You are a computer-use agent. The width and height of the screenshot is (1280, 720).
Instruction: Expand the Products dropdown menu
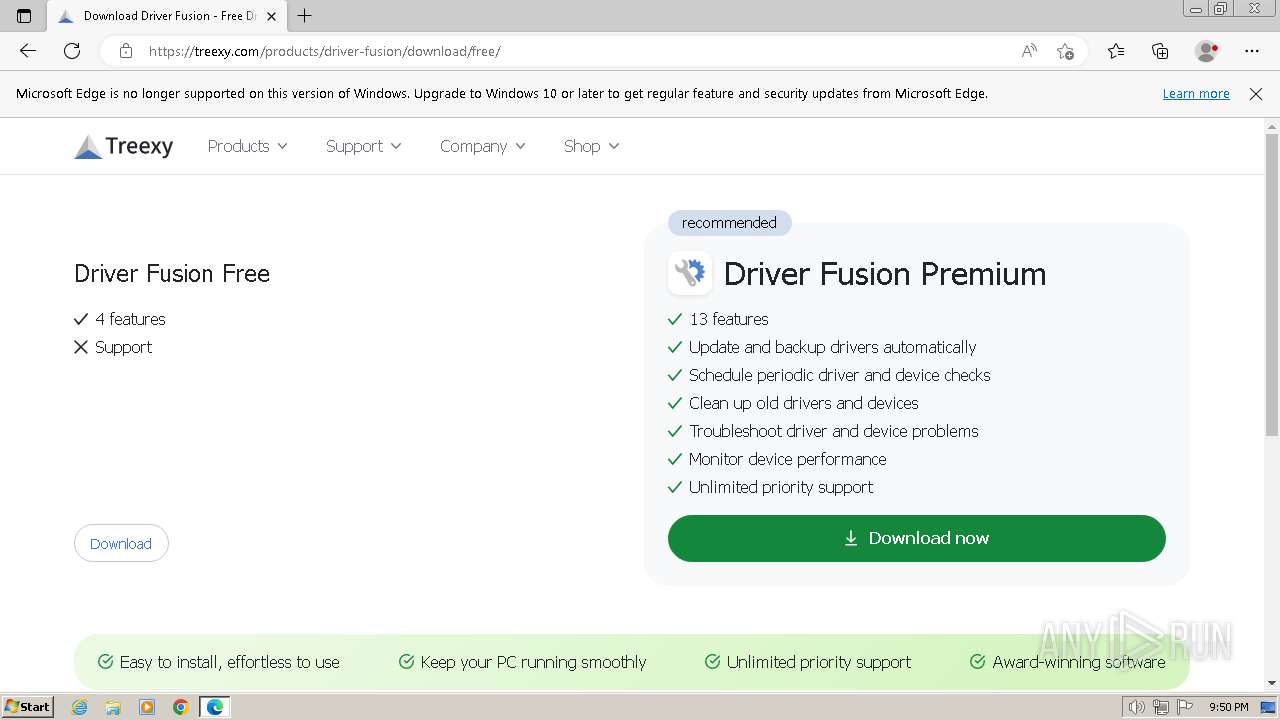pyautogui.click(x=247, y=146)
